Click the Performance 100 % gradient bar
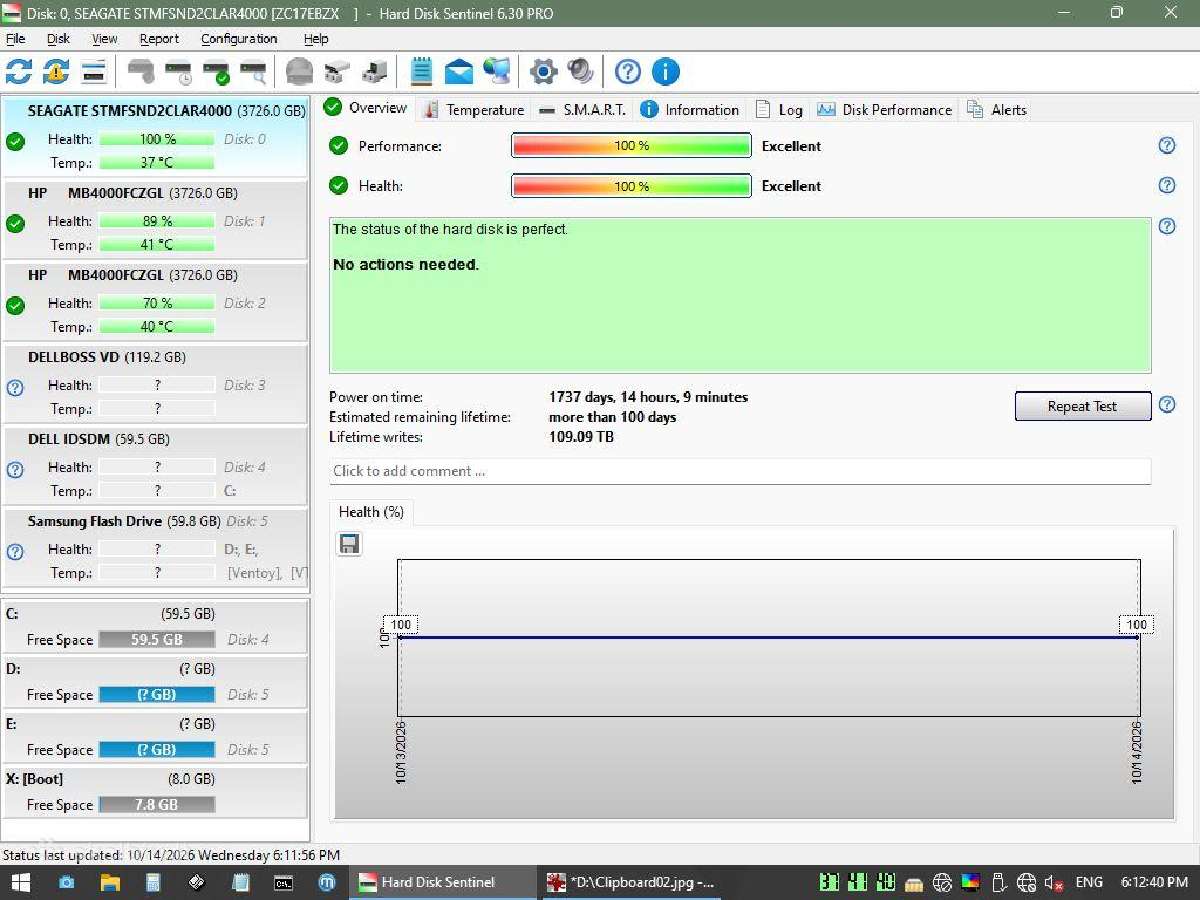This screenshot has height=900, width=1200. (x=631, y=146)
